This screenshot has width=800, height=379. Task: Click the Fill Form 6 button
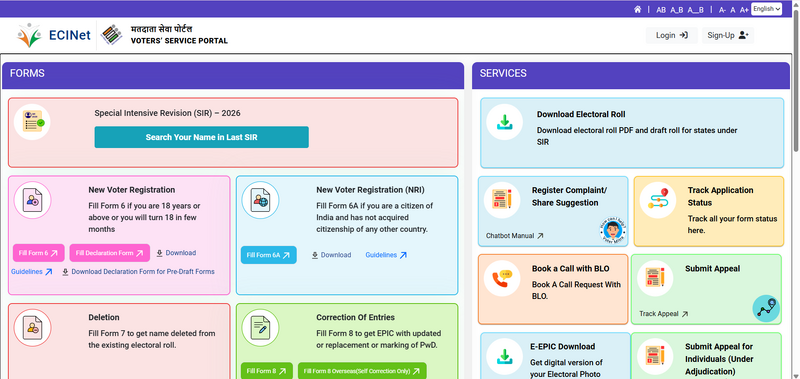coord(39,253)
